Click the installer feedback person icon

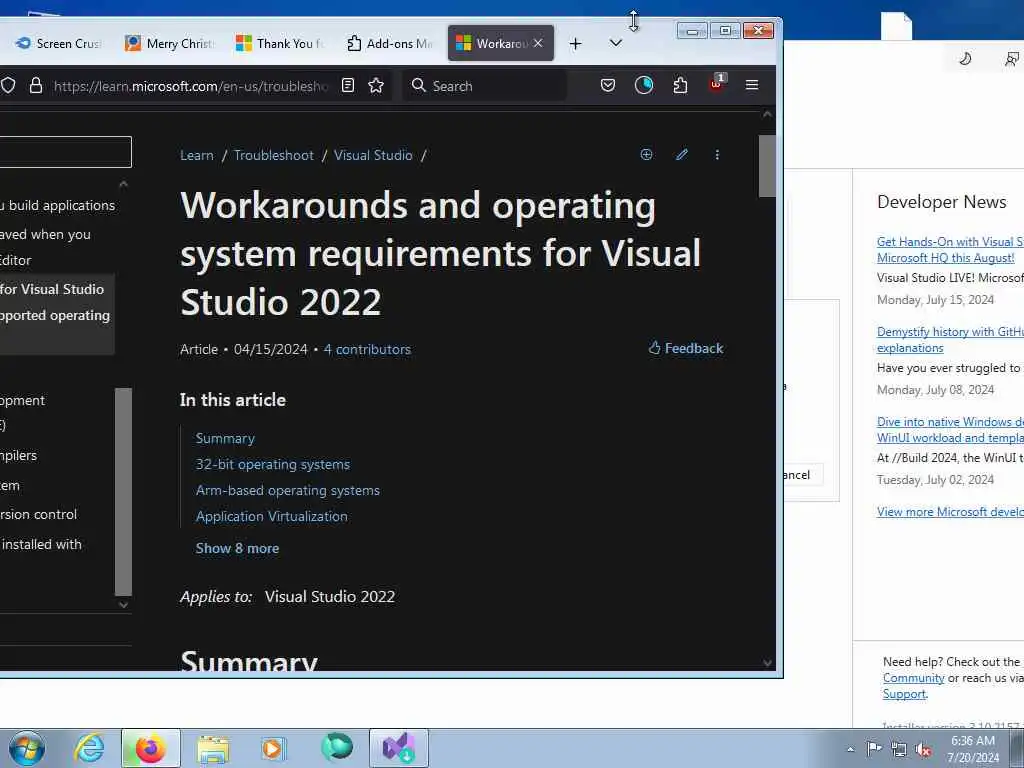coord(1012,59)
